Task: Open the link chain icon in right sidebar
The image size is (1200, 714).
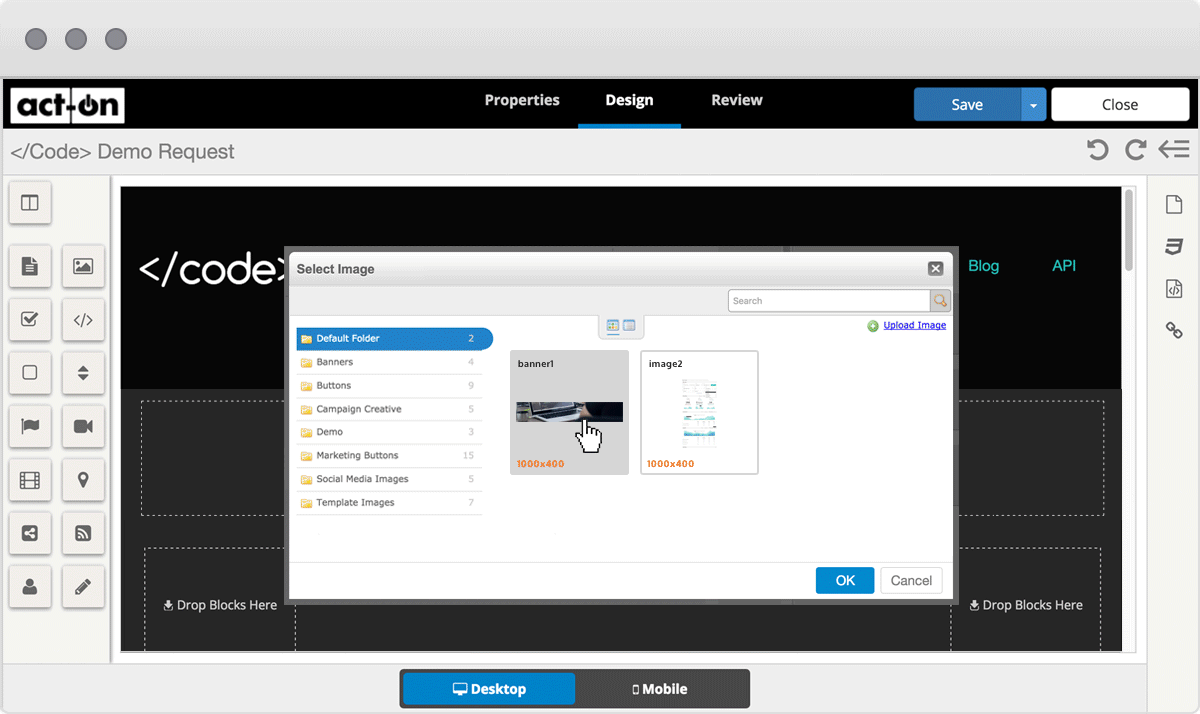Action: click(x=1174, y=330)
